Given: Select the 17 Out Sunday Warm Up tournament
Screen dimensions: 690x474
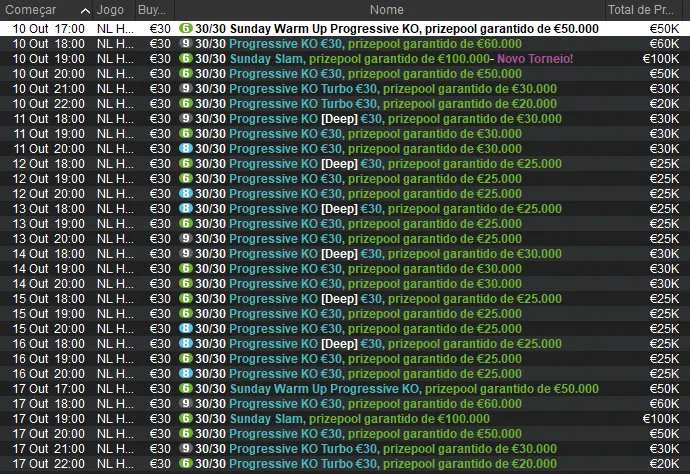Looking at the screenshot, I should click(x=345, y=388).
